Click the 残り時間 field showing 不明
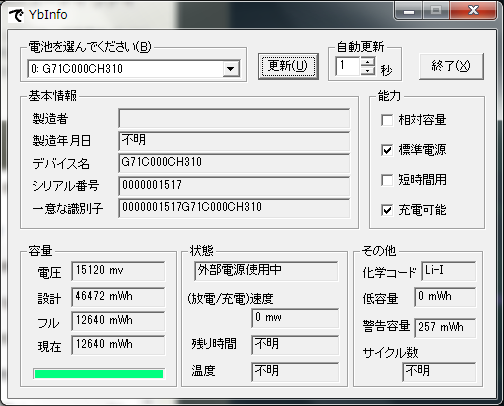 [x=295, y=345]
